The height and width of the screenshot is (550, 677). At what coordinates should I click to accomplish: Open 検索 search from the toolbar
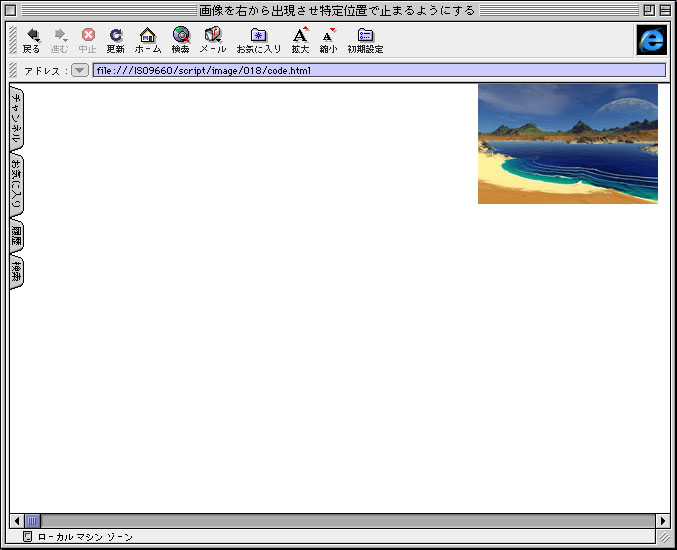tap(180, 41)
